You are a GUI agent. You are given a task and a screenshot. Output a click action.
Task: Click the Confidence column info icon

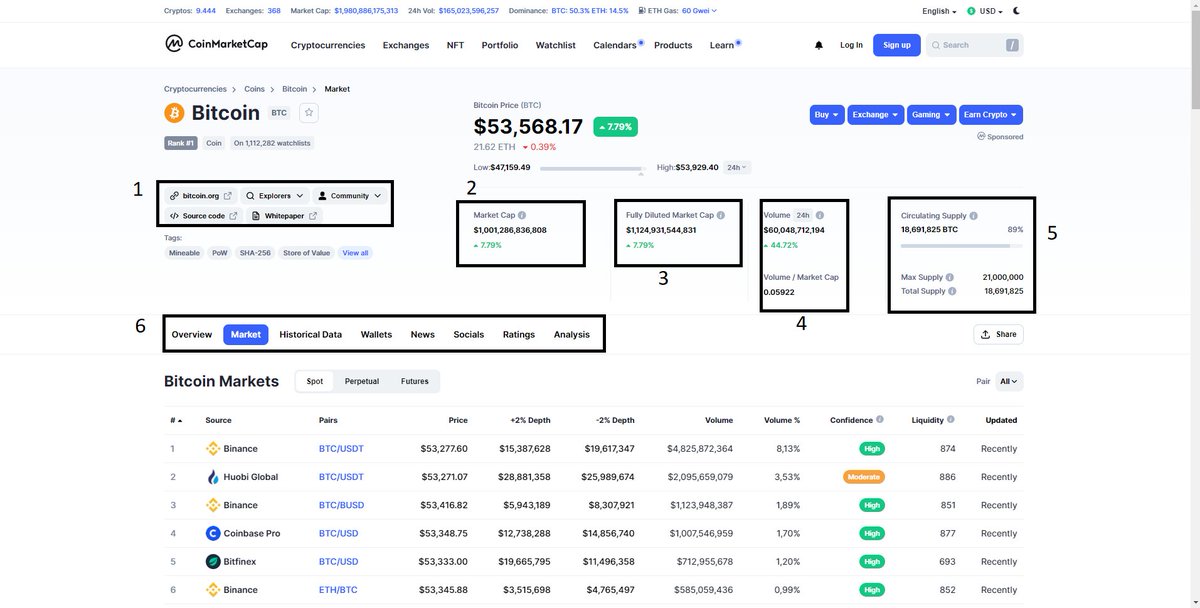[x=880, y=420]
